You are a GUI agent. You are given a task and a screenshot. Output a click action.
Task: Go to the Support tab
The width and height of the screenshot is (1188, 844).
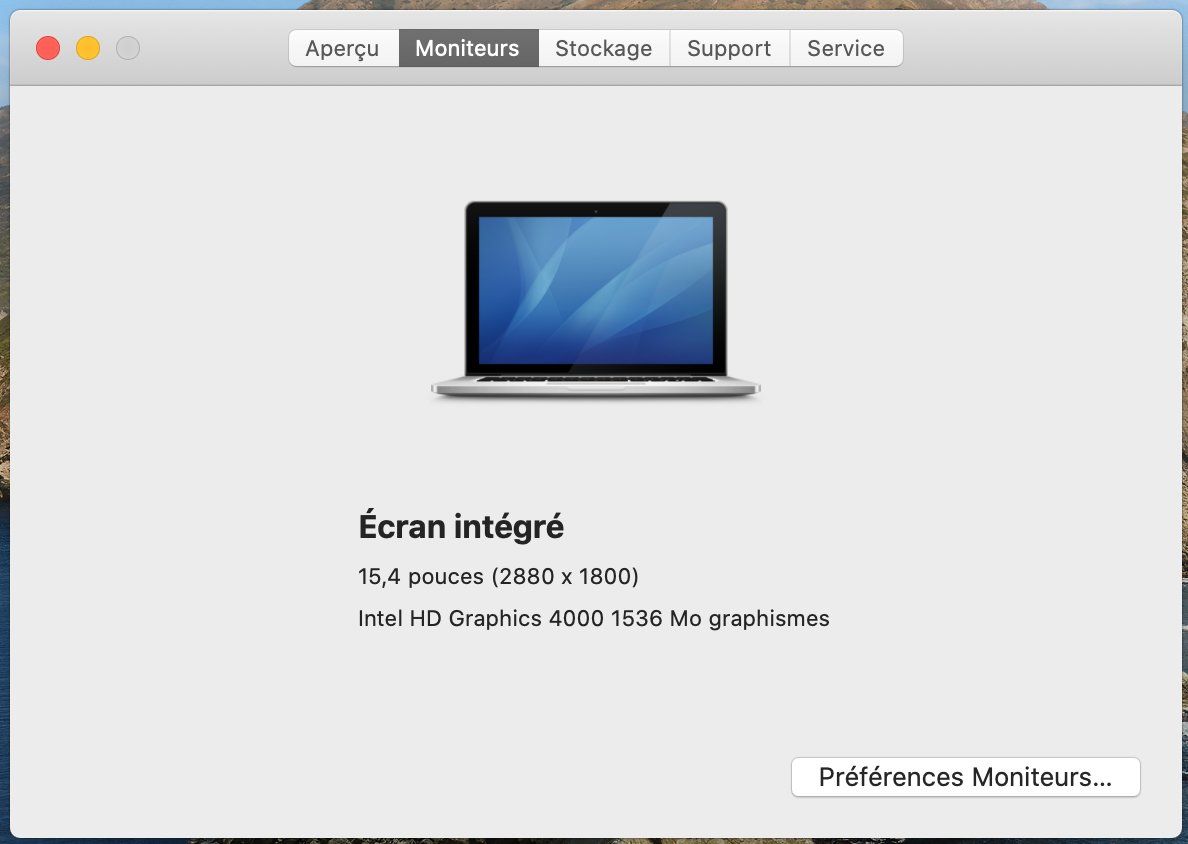coord(730,48)
